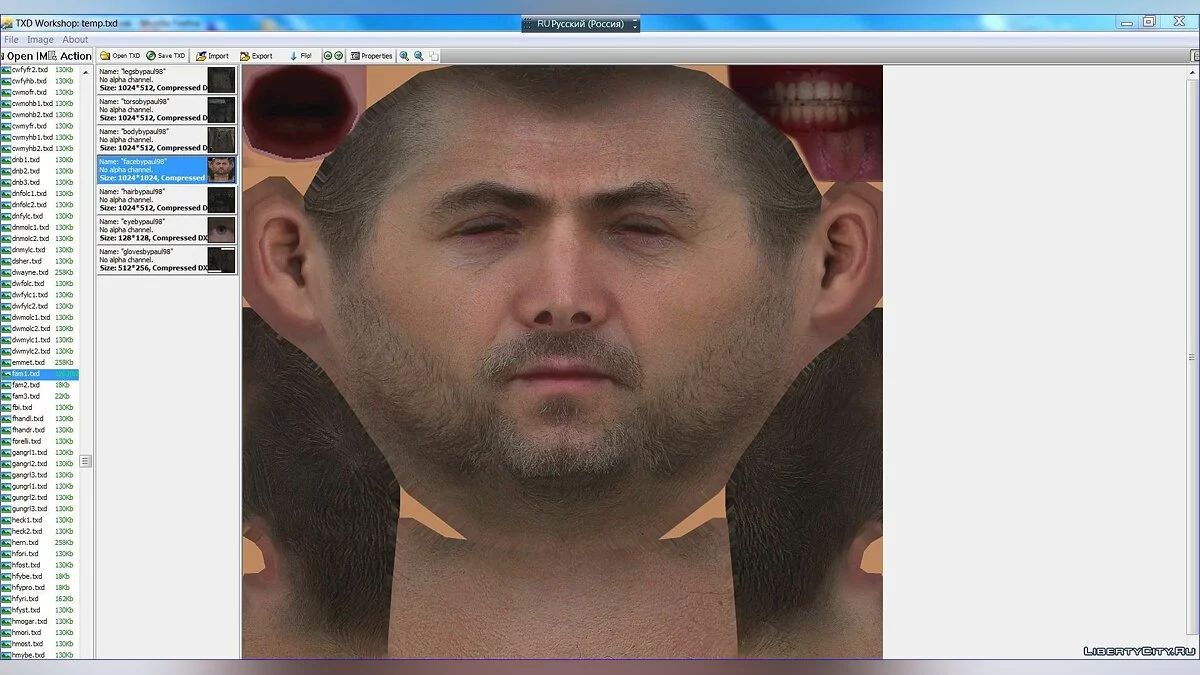Click the zoom out magnifier icon

coord(419,56)
